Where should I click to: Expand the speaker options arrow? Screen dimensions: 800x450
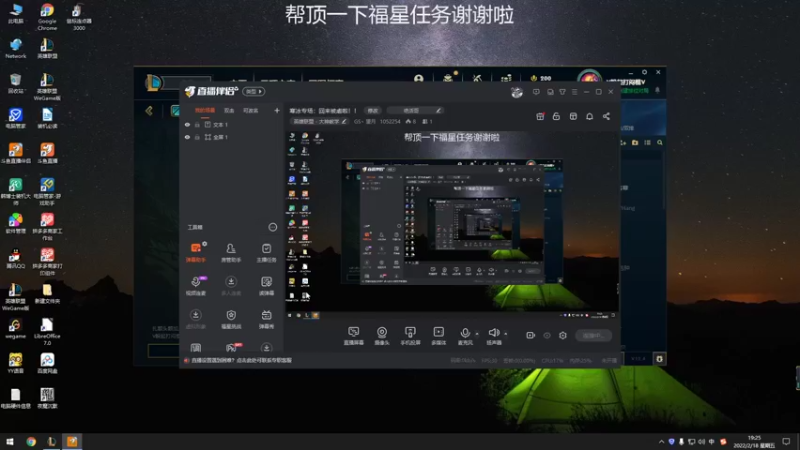click(506, 334)
